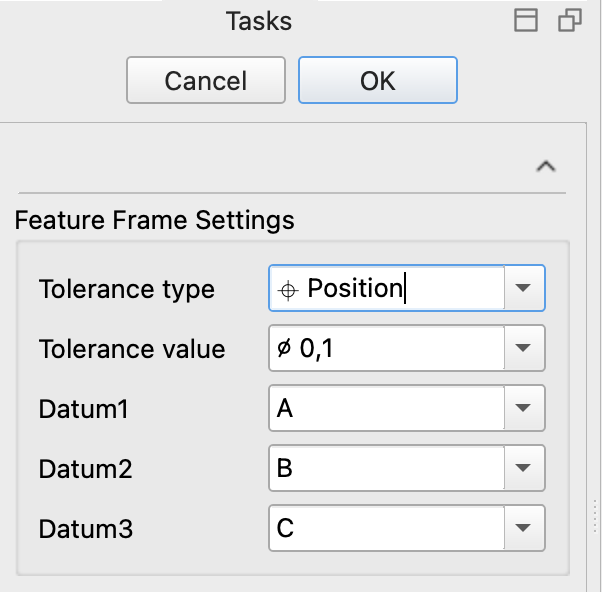Expand the Datum2 dropdown arrow
This screenshot has width=602, height=592.
[x=524, y=468]
